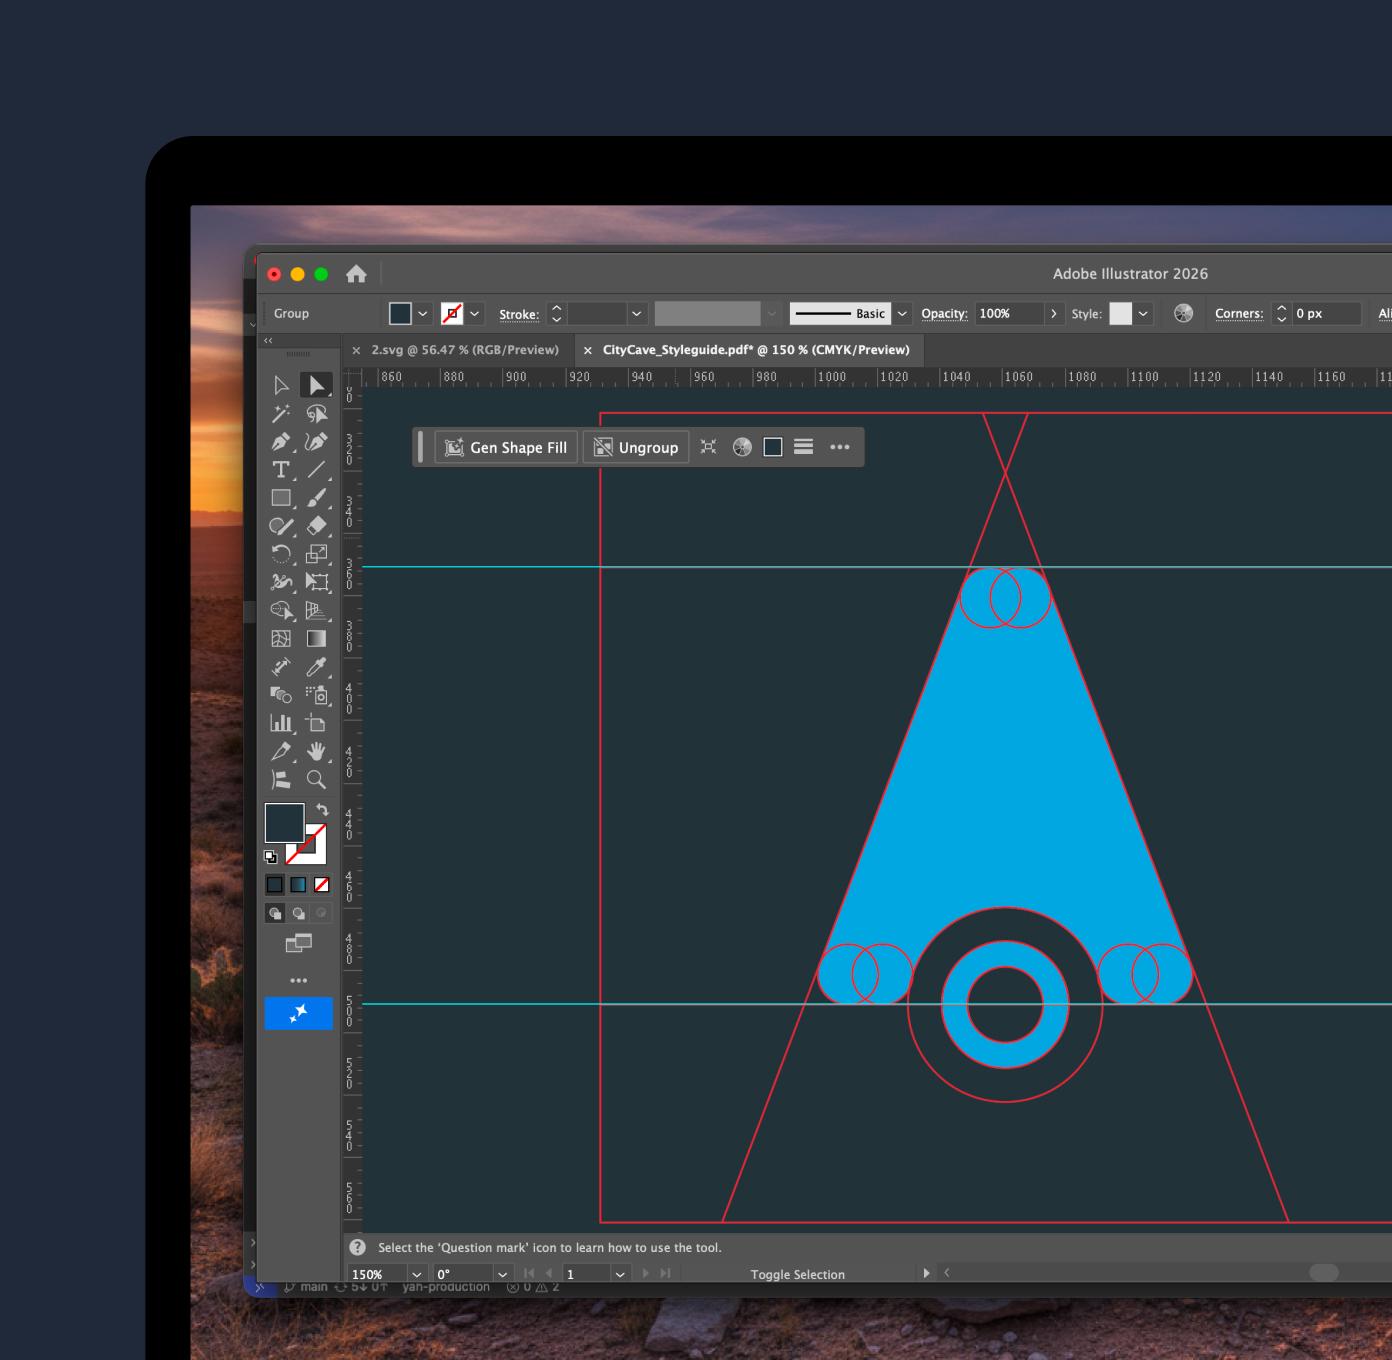Click fill swatch in control bar
The width and height of the screenshot is (1392, 1360).
(400, 314)
